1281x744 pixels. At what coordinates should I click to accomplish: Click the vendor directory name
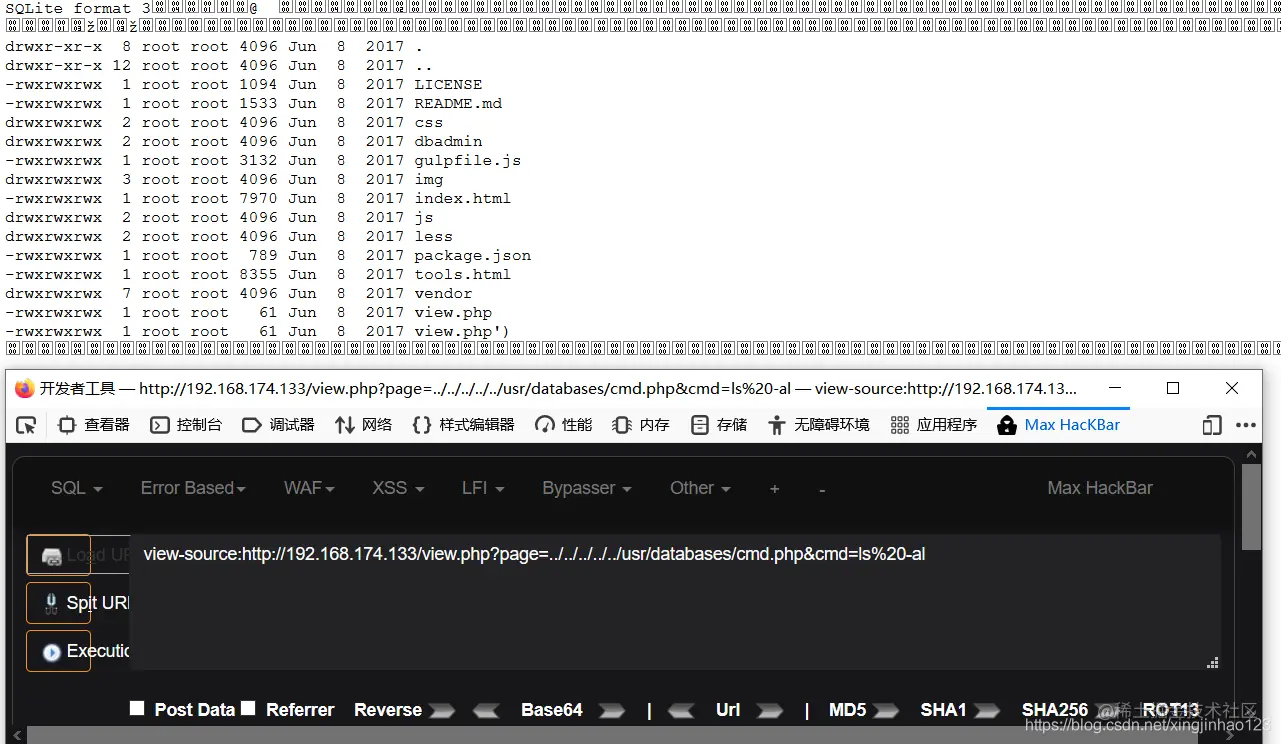click(x=443, y=293)
